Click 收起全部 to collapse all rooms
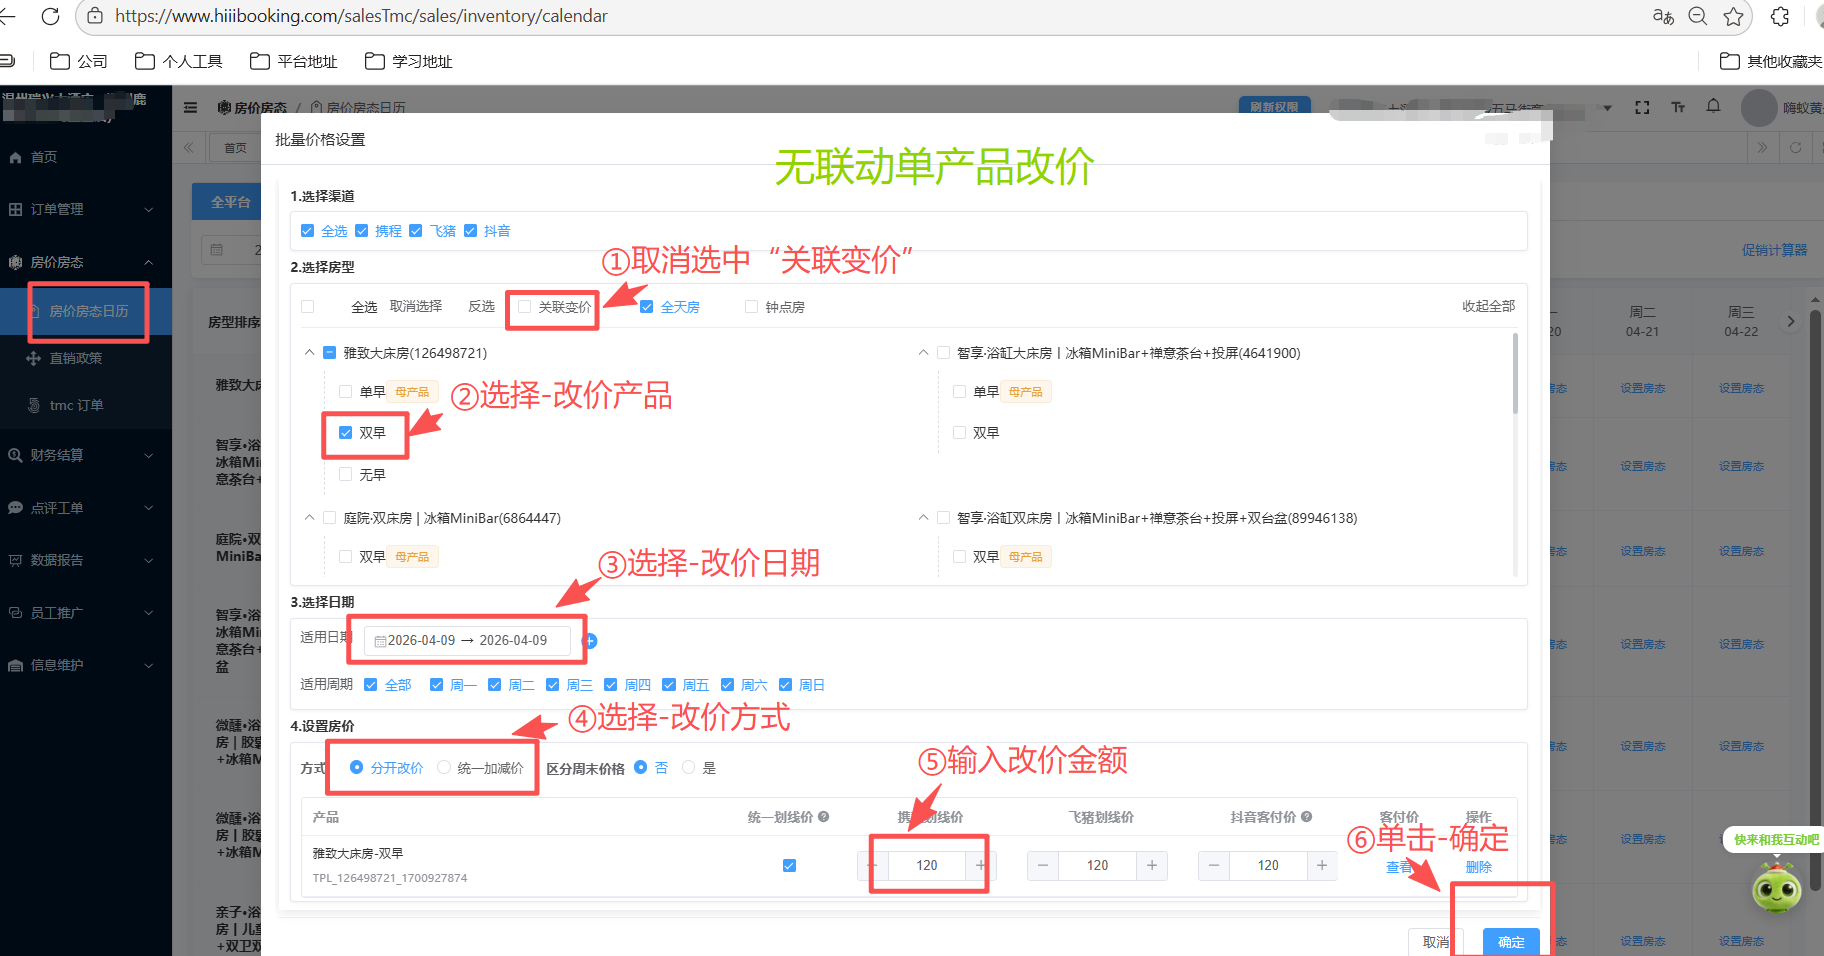This screenshot has width=1824, height=956. click(1488, 306)
